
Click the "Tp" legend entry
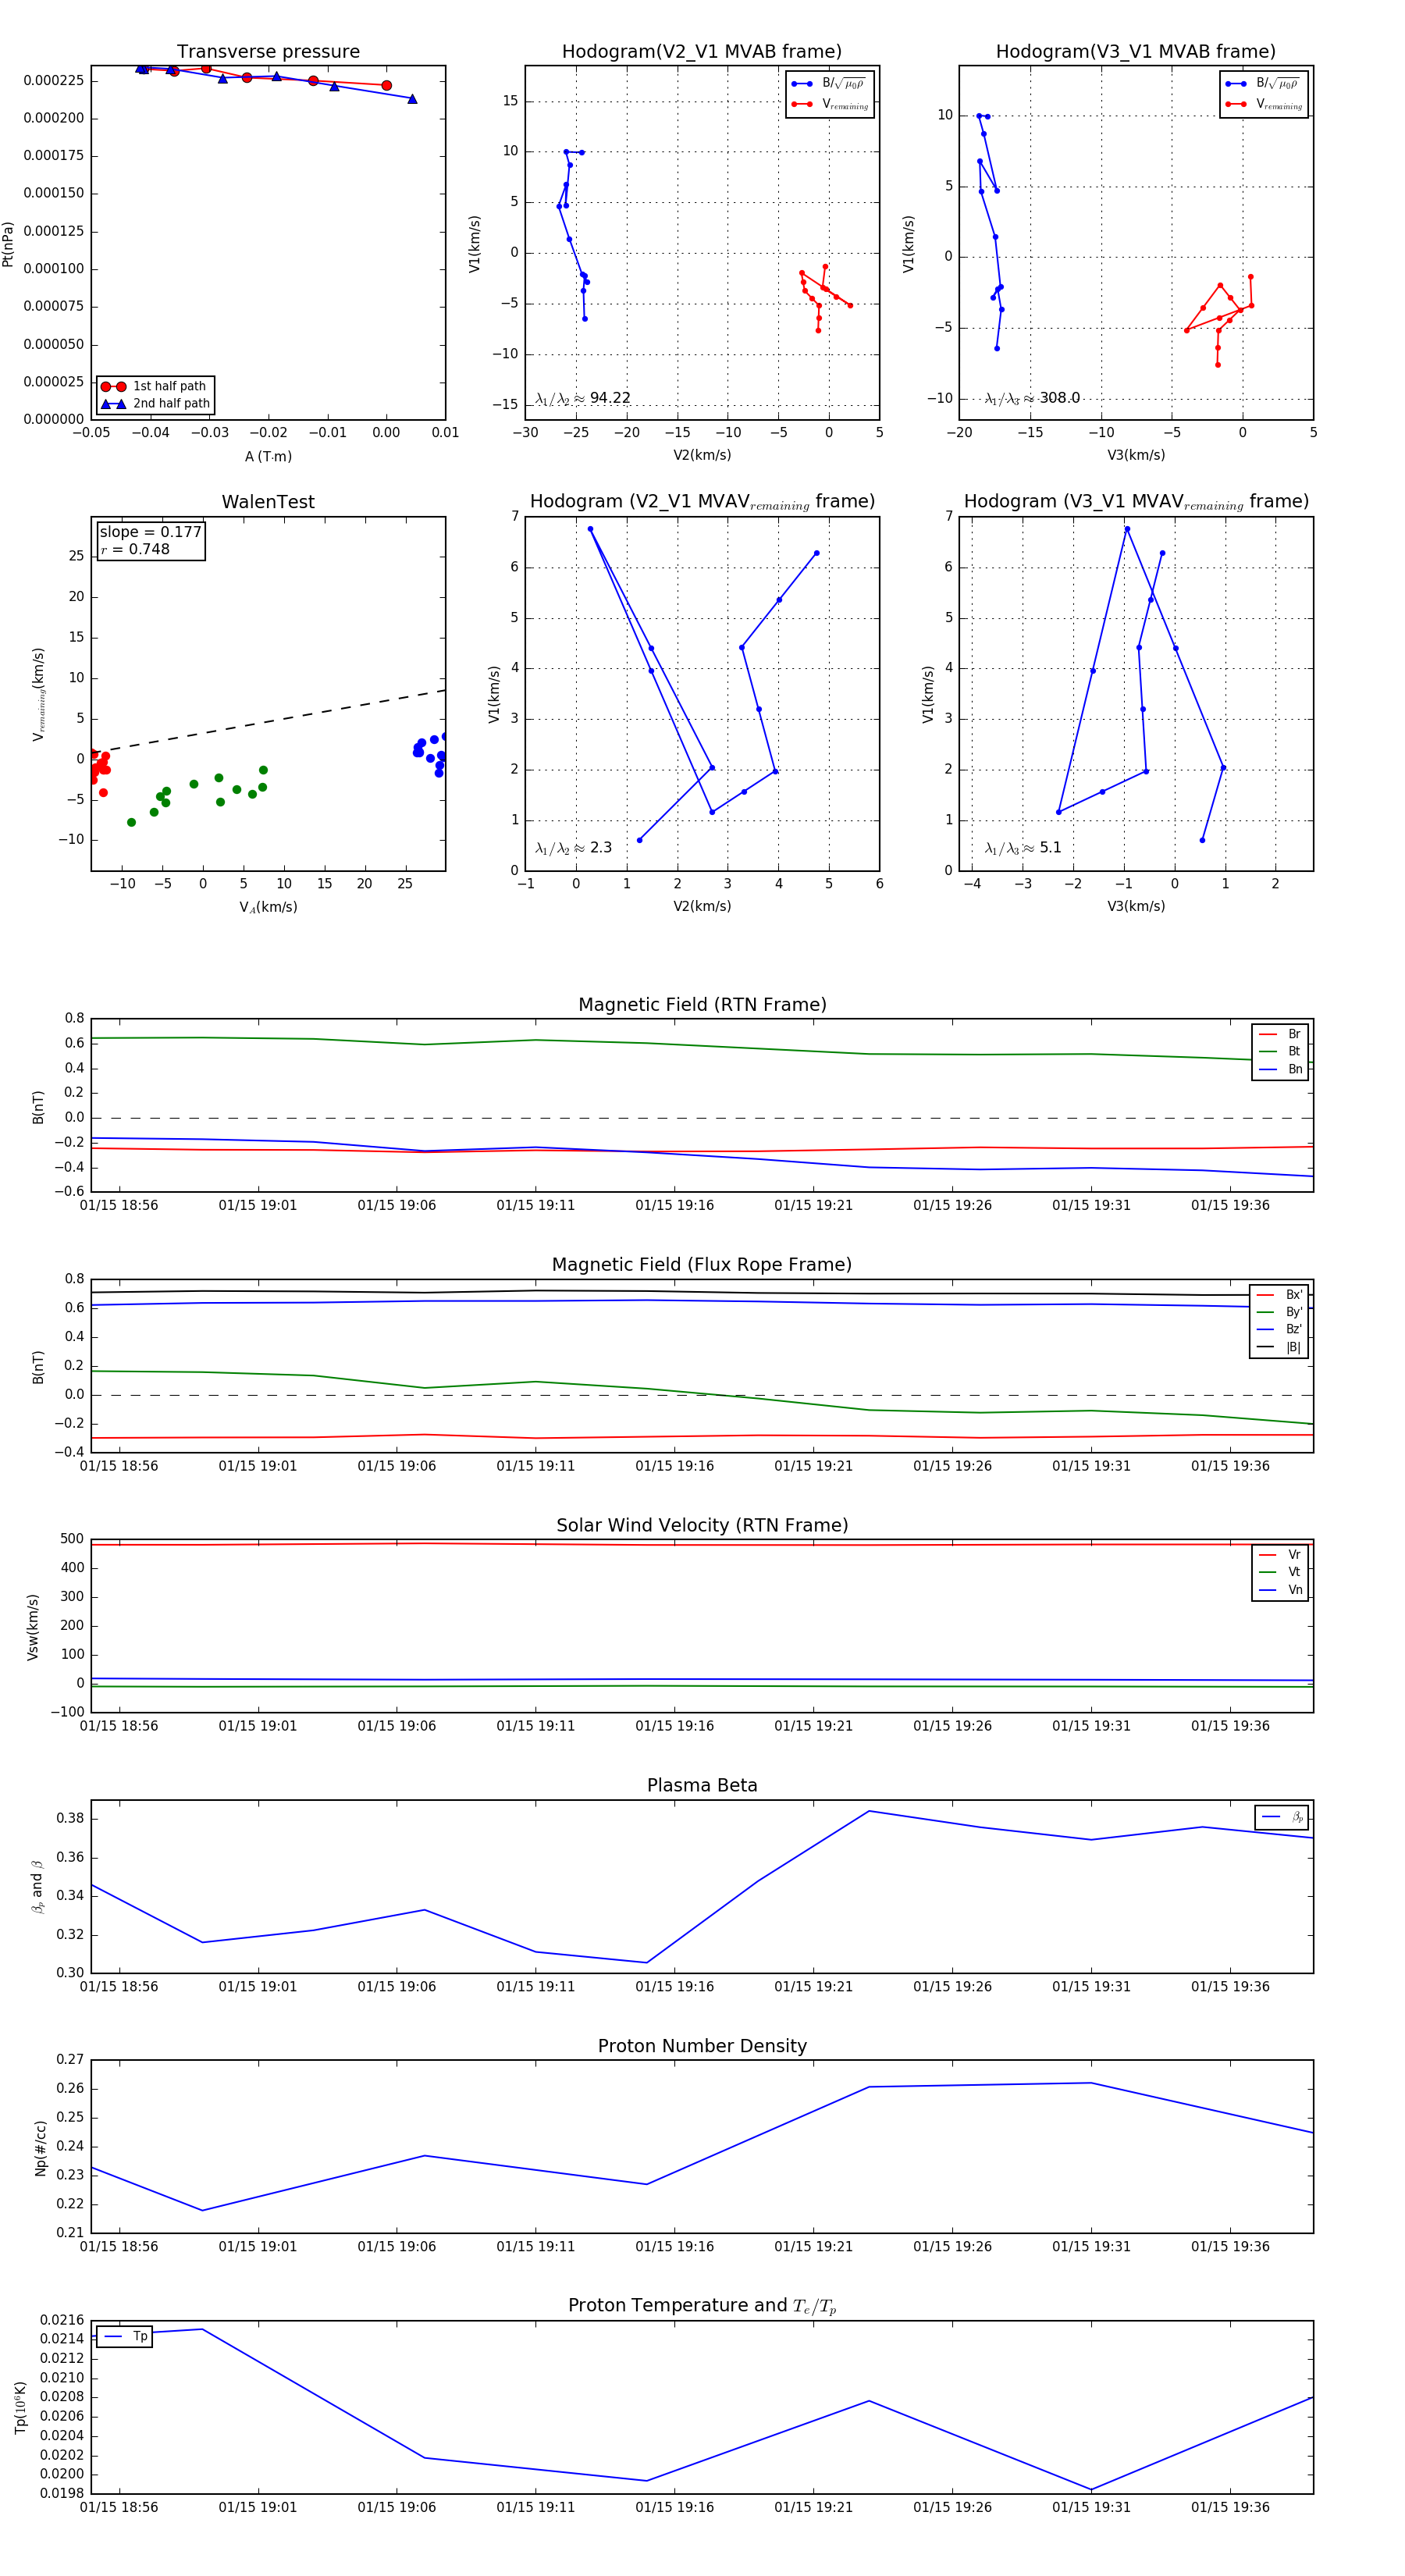(124, 2336)
